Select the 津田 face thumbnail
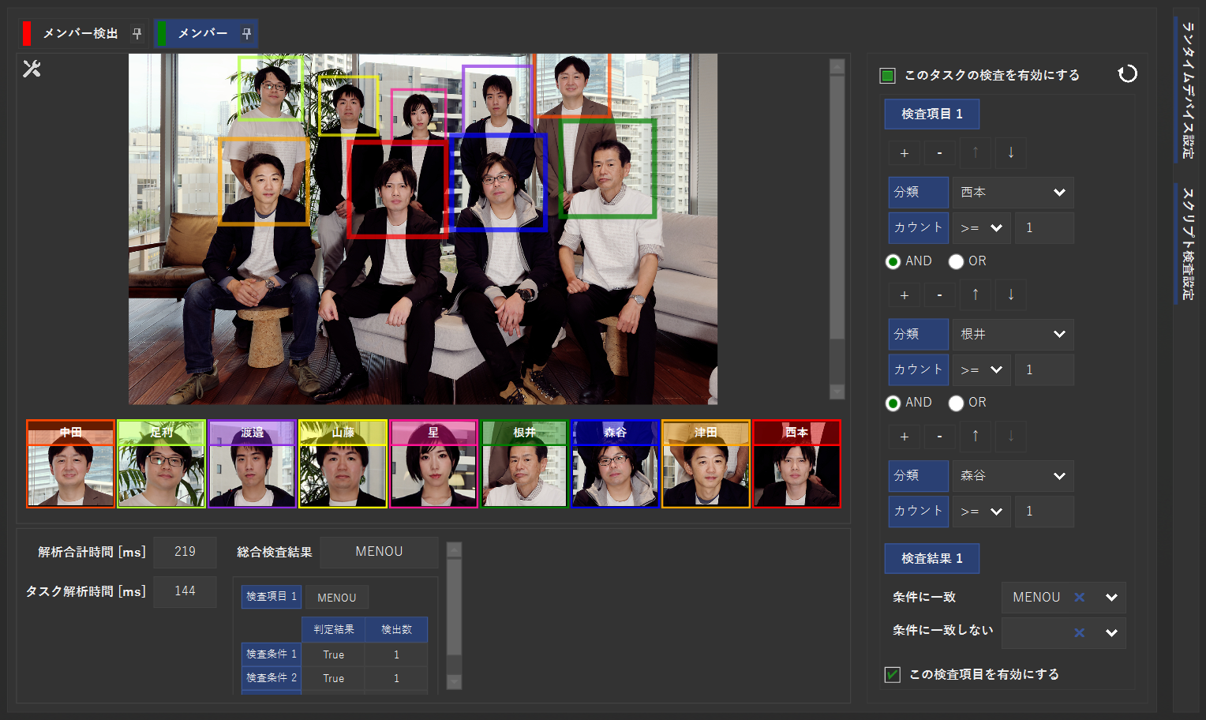Screen dimensions: 1206x720 point(706,464)
